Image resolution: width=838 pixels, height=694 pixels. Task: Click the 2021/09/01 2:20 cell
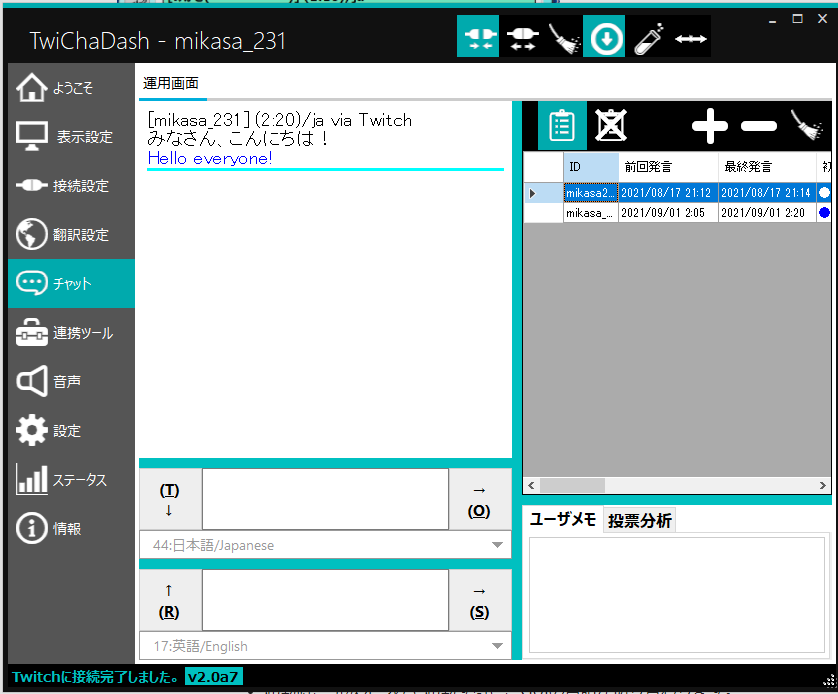point(767,213)
